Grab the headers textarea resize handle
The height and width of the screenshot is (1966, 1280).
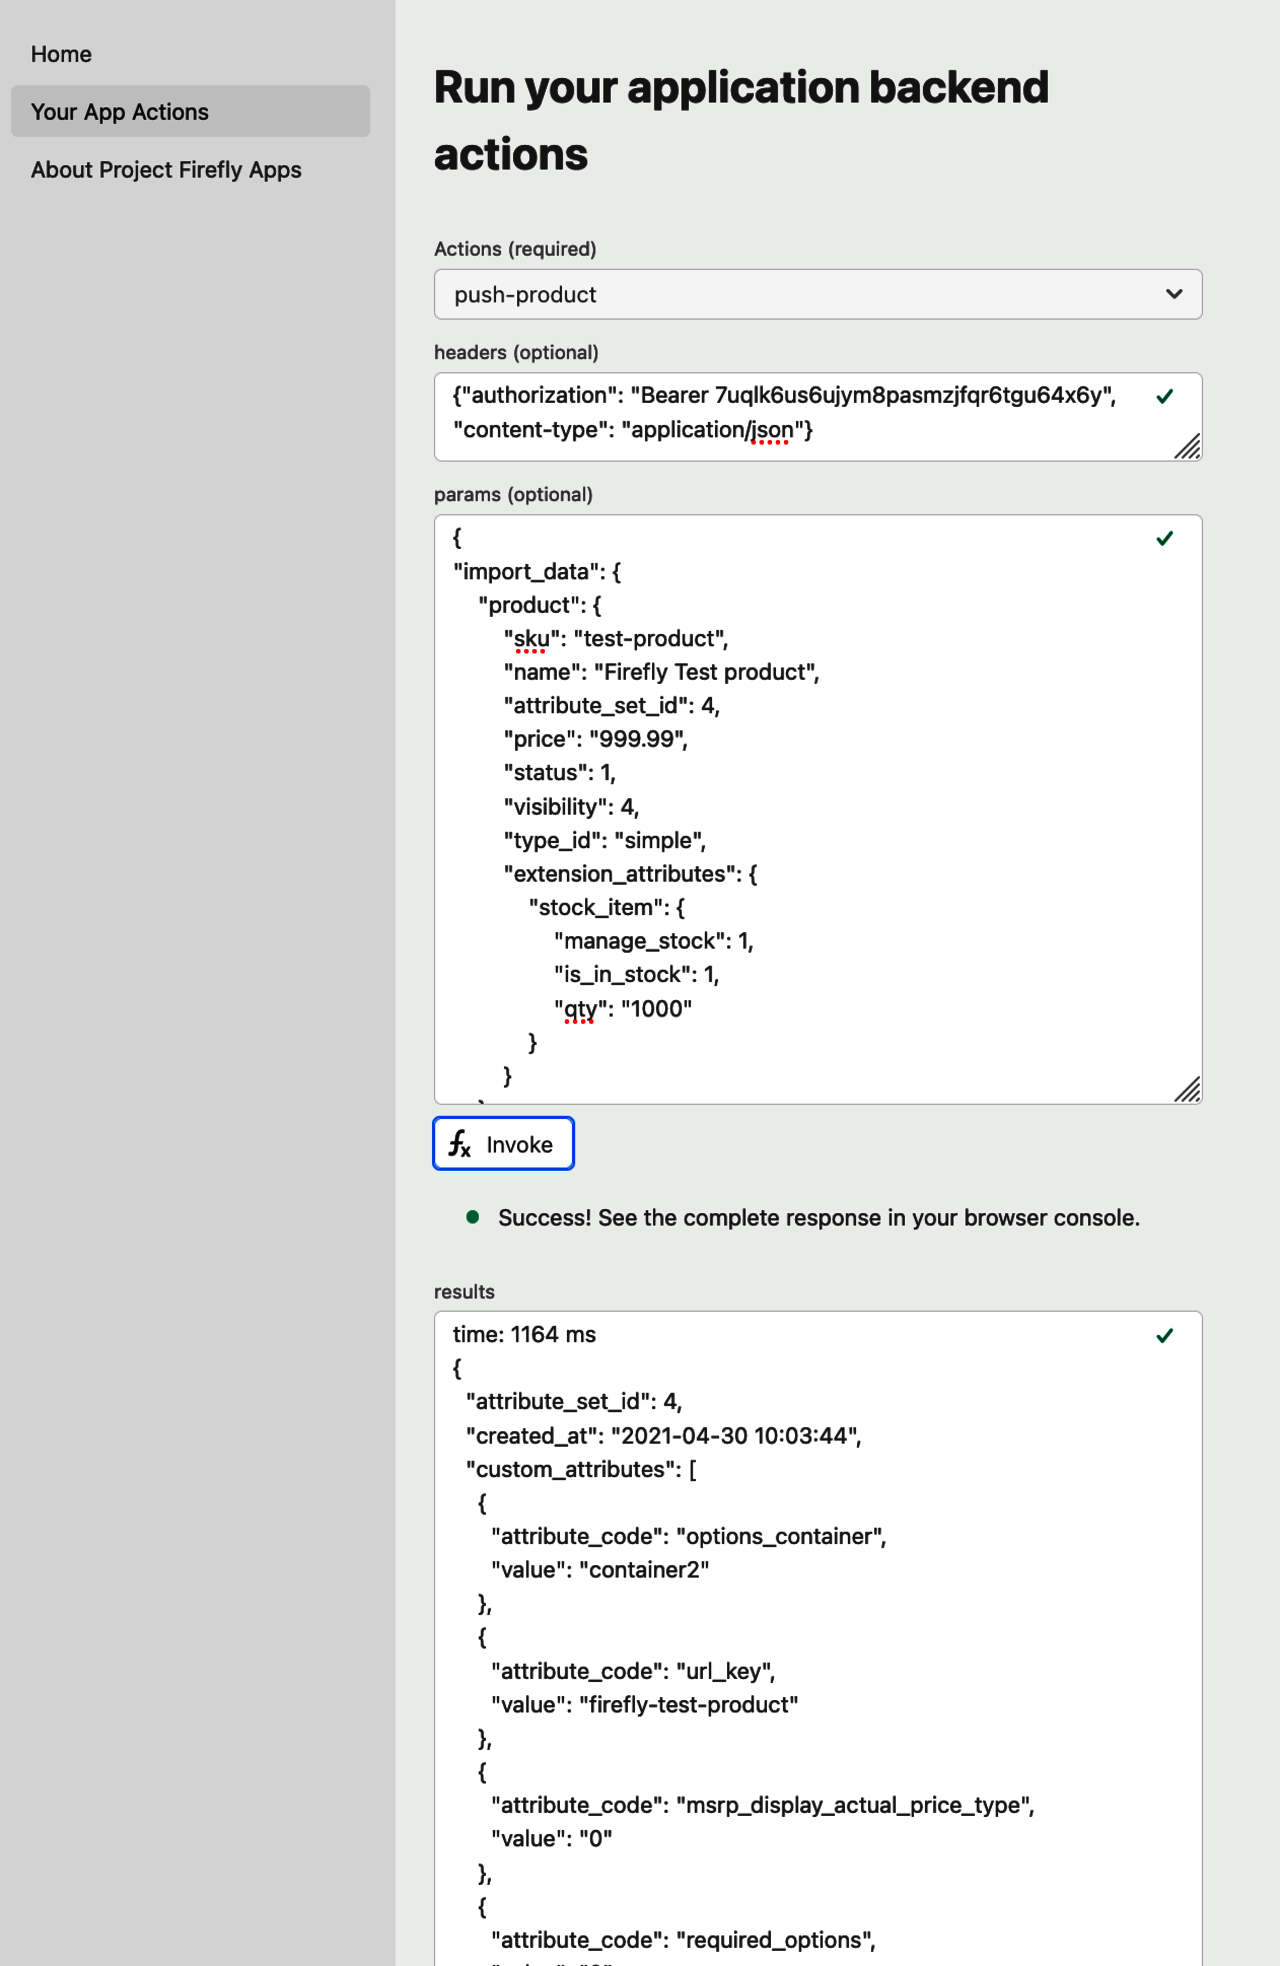(1188, 447)
